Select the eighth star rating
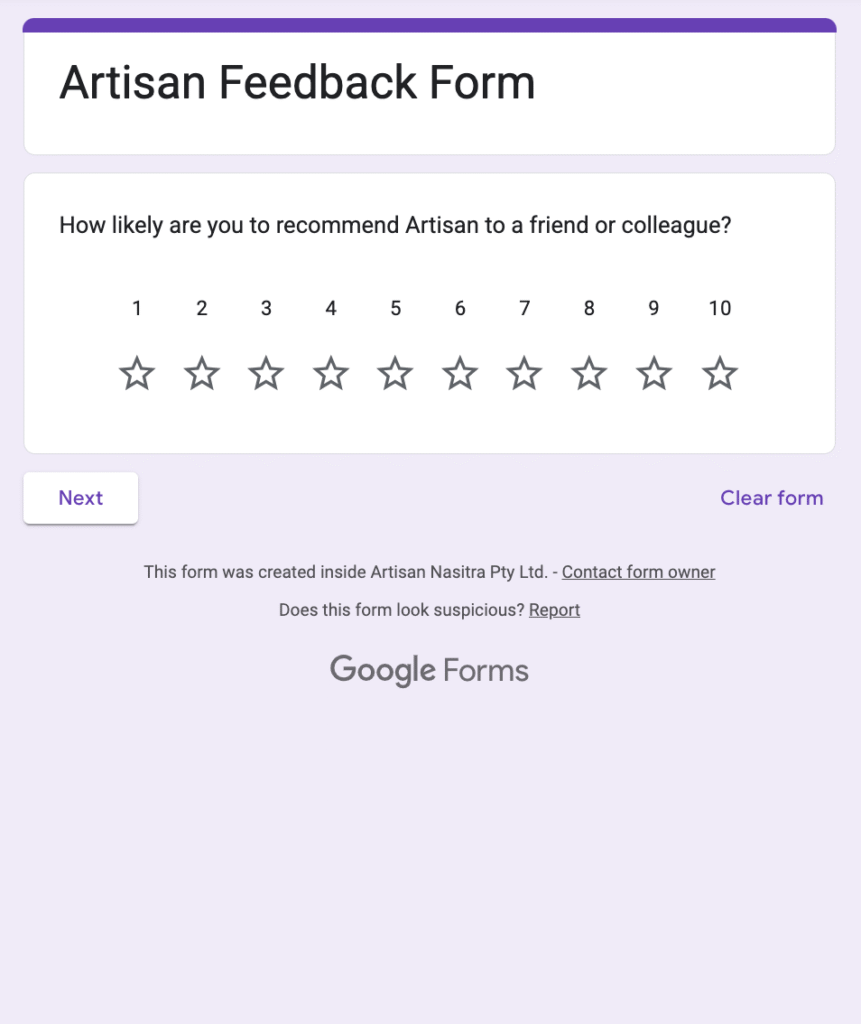Image resolution: width=861 pixels, height=1024 pixels. coord(589,374)
